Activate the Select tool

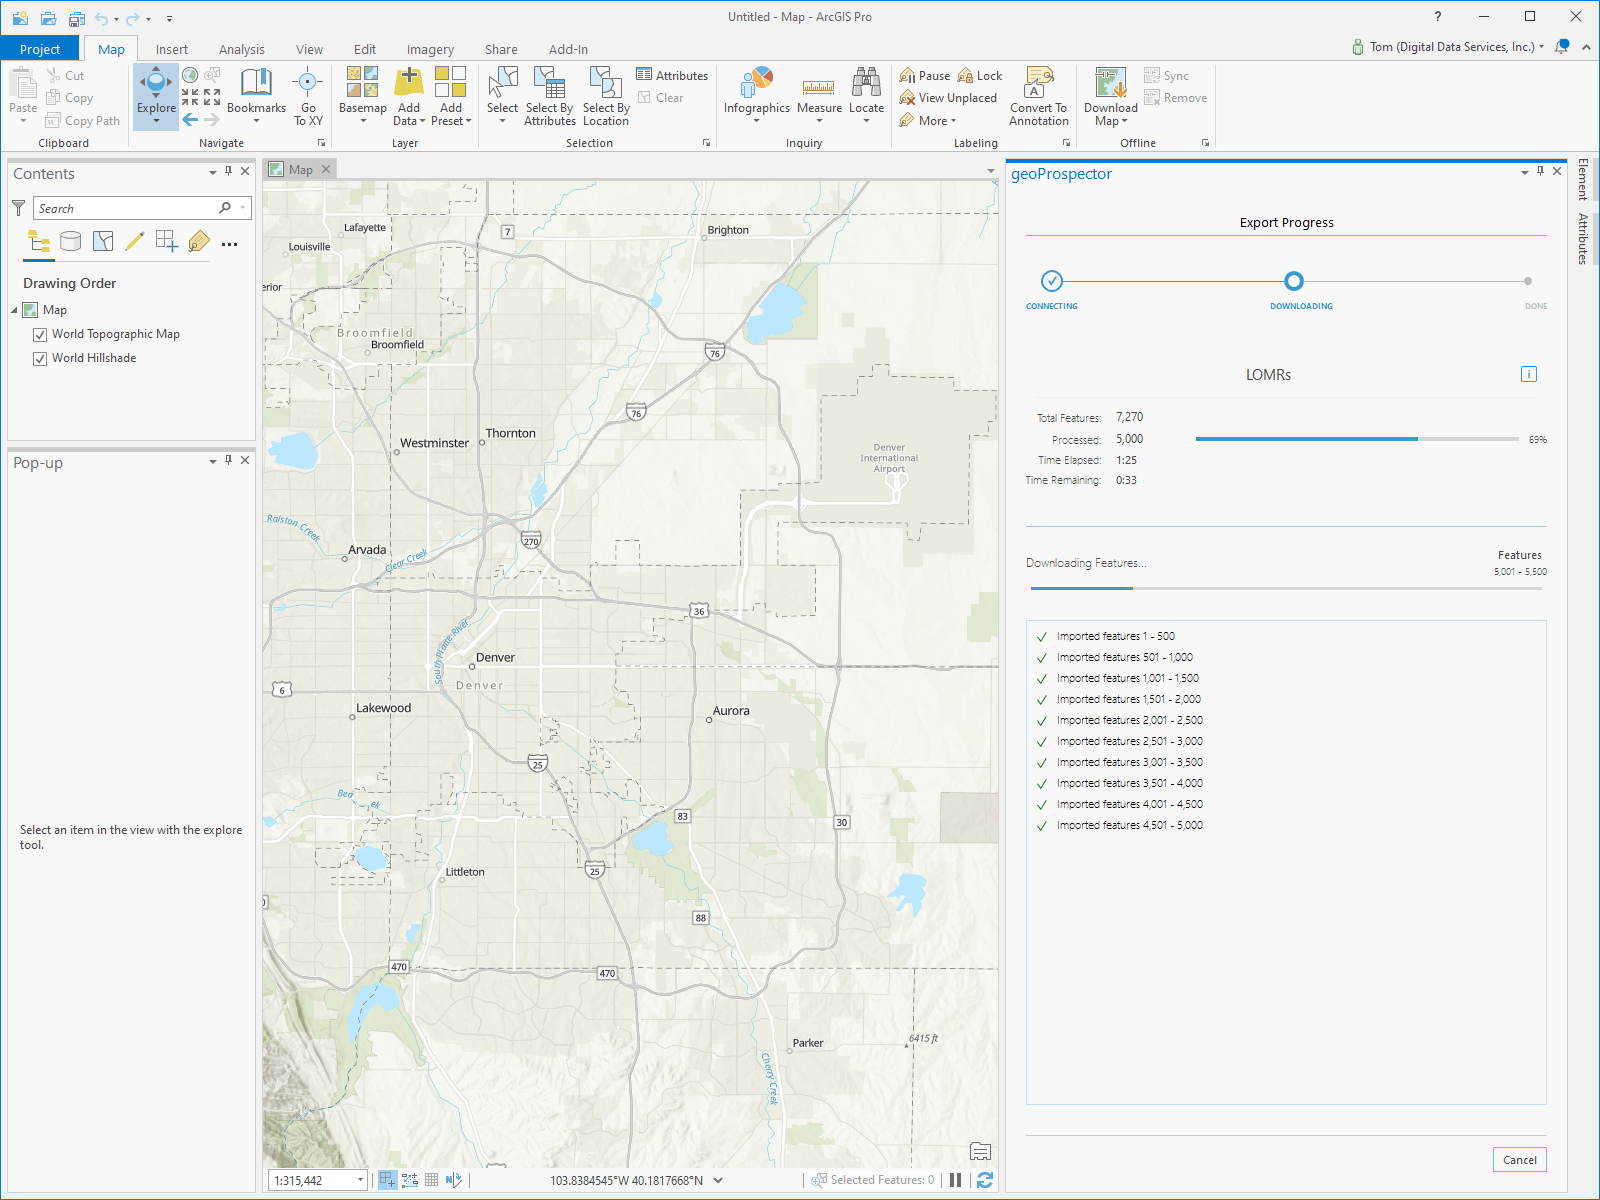(x=502, y=97)
